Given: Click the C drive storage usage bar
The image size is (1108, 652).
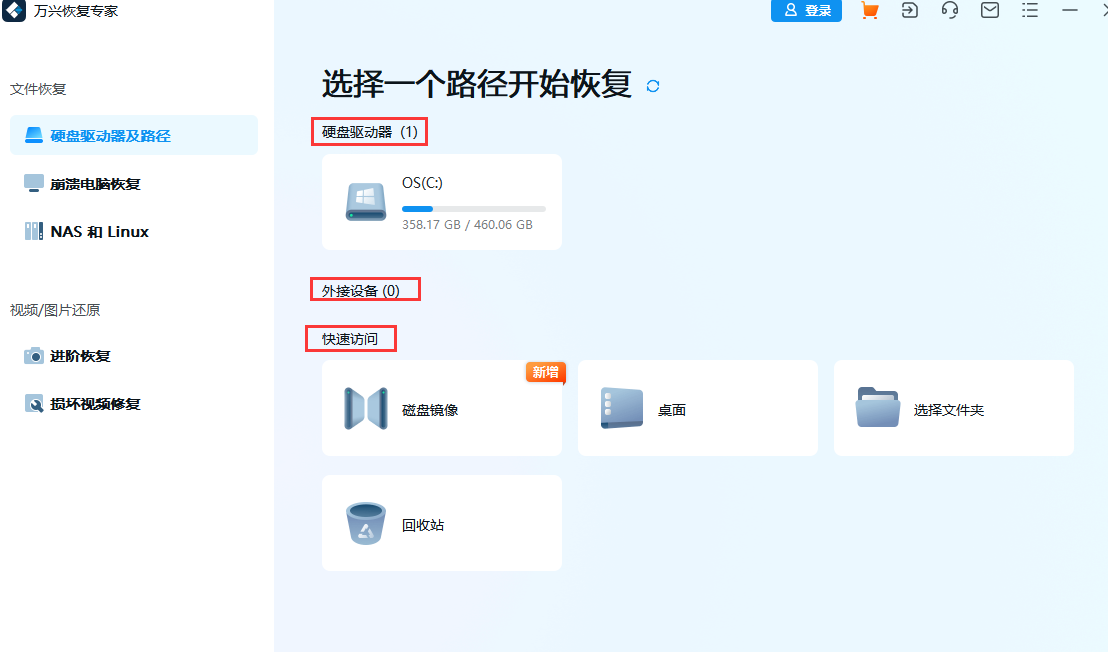Looking at the screenshot, I should point(472,209).
